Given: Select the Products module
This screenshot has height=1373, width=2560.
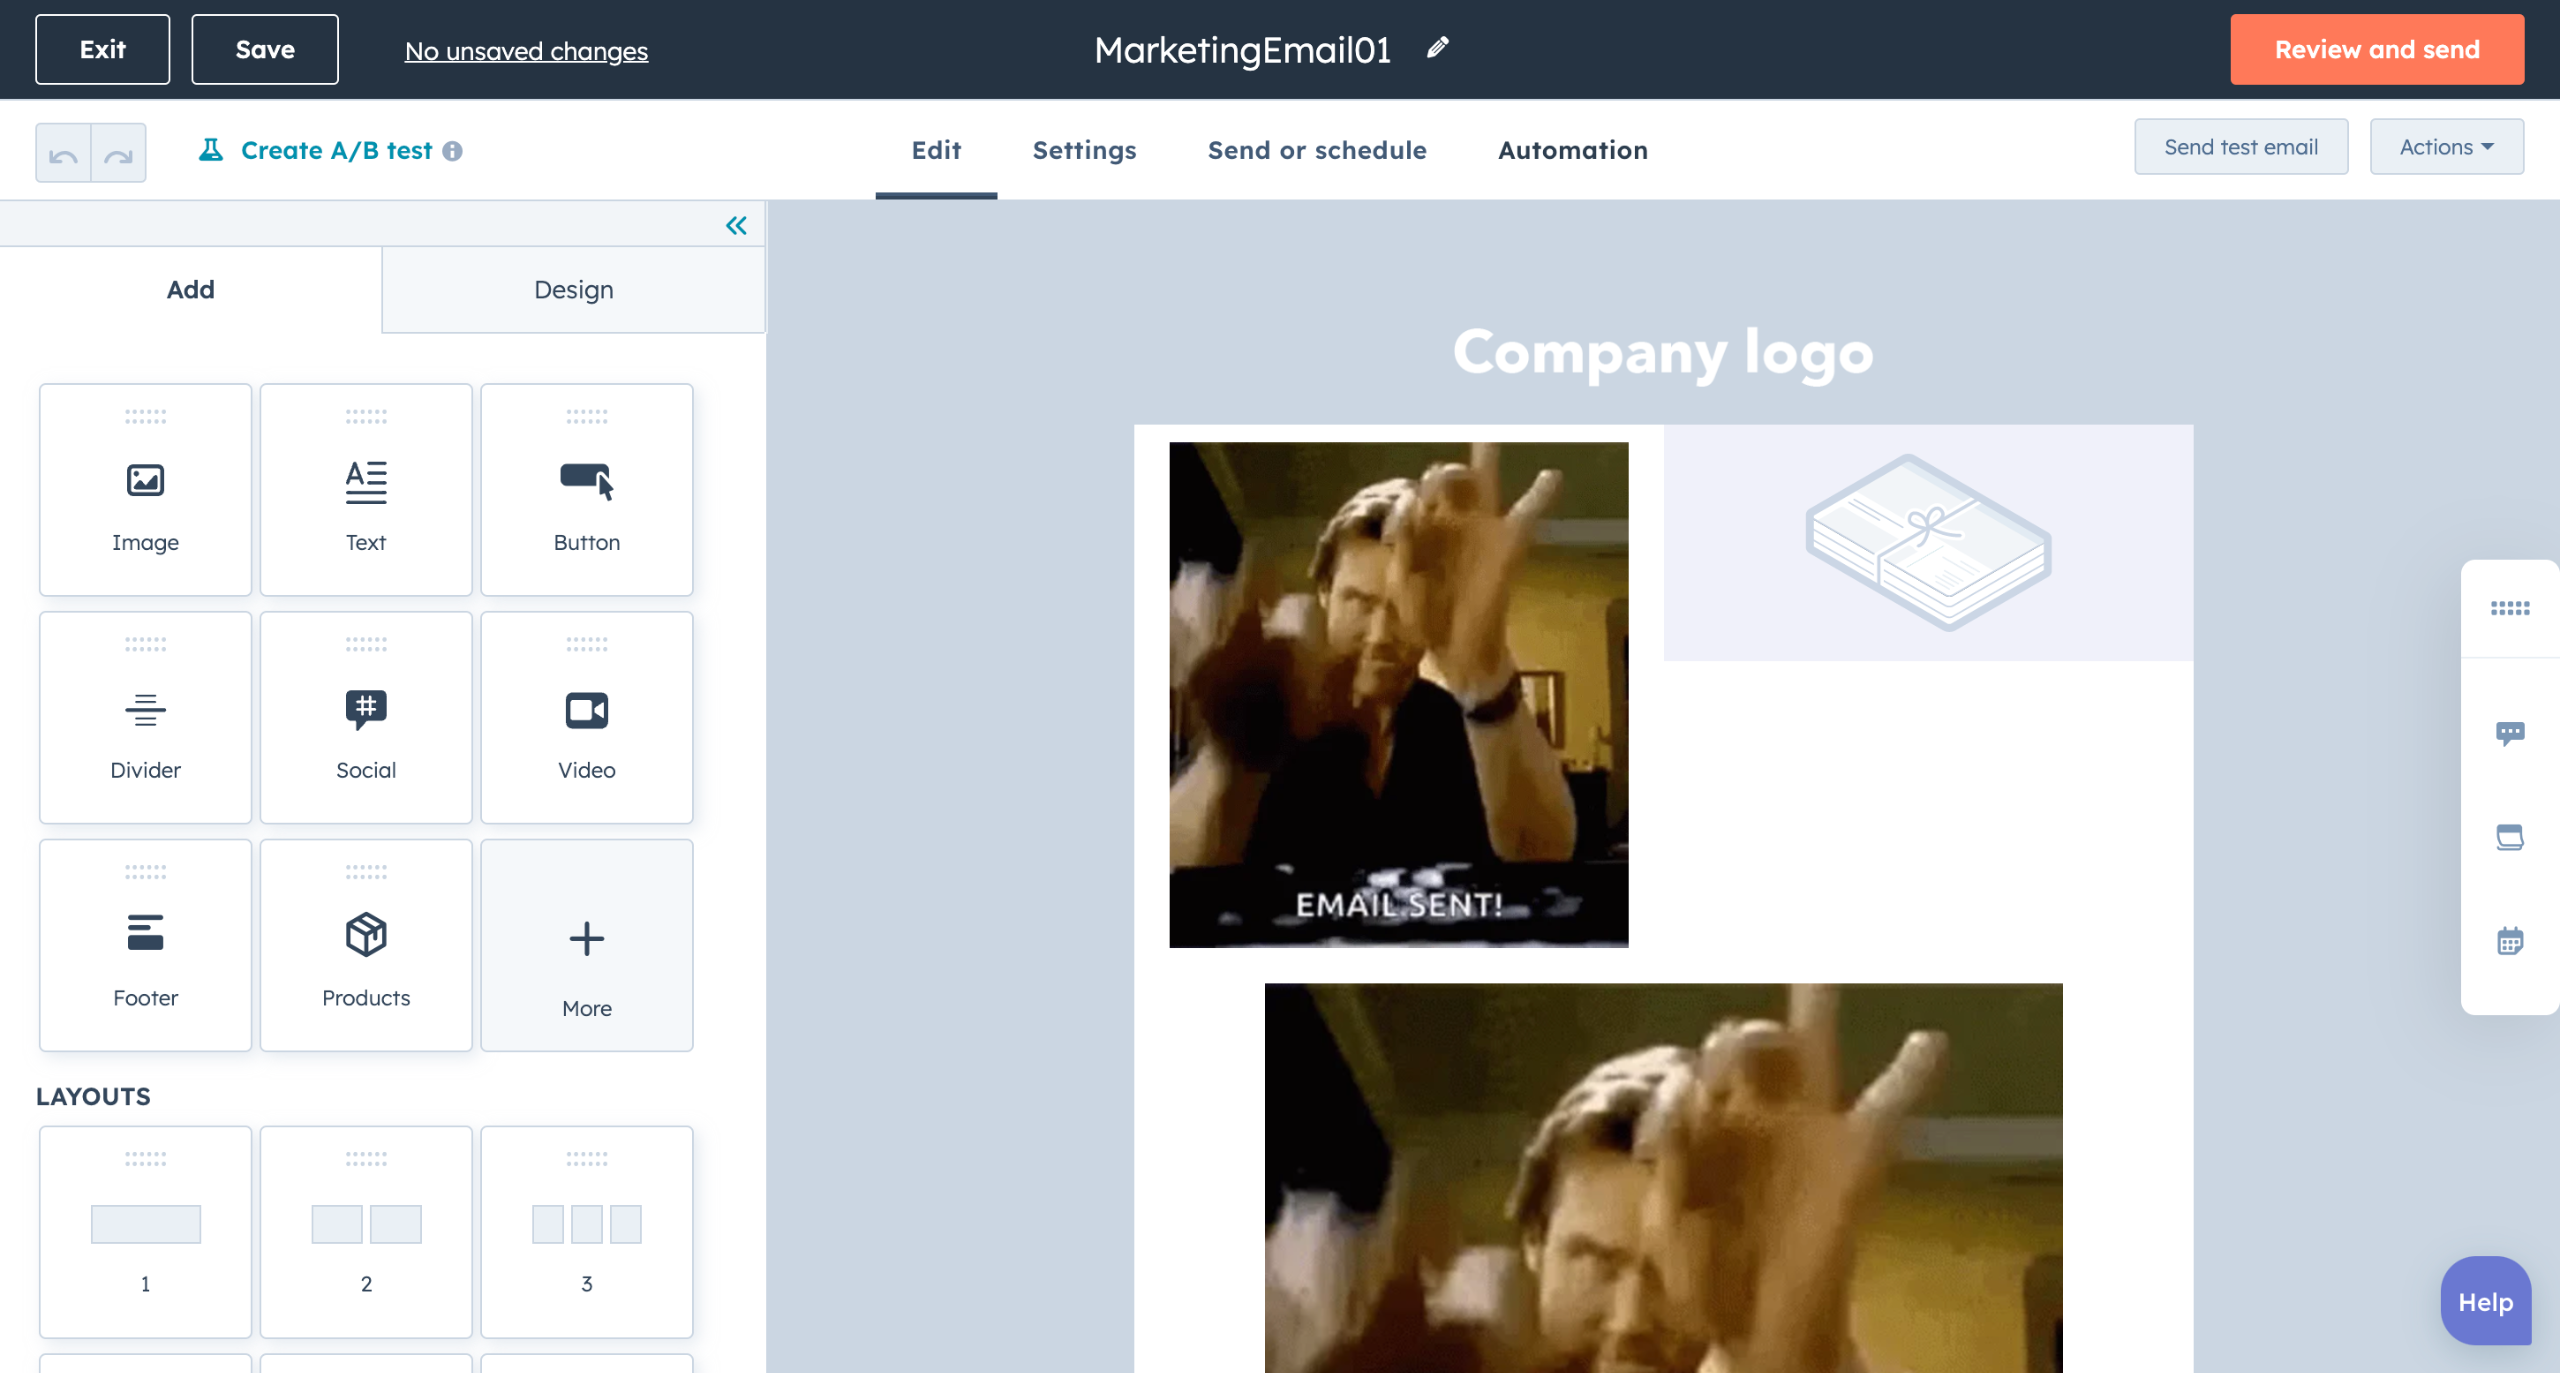Looking at the screenshot, I should (x=366, y=946).
